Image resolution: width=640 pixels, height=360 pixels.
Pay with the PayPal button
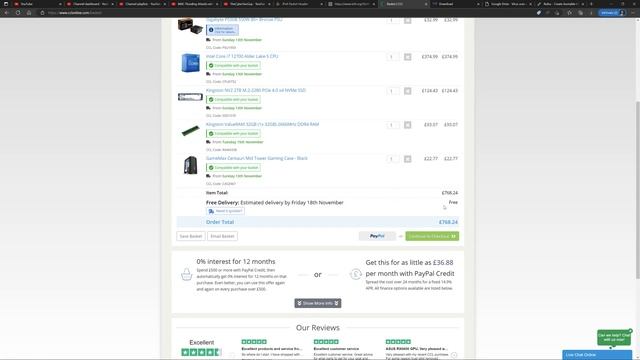pos(377,236)
